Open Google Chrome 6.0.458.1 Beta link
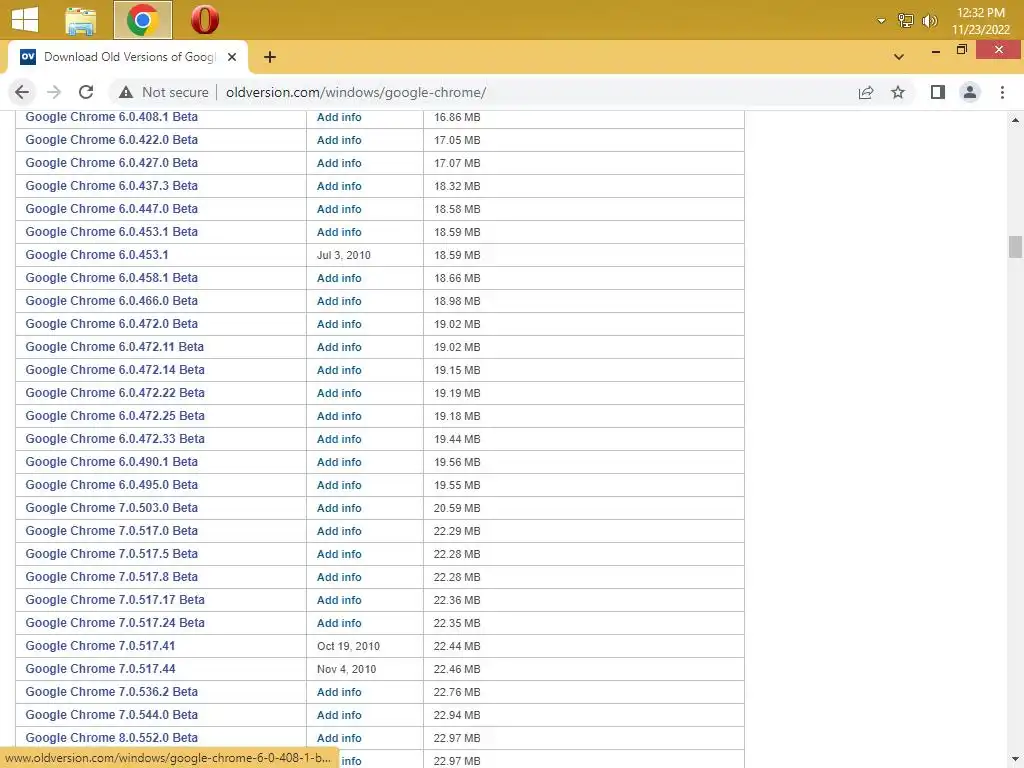 111,278
